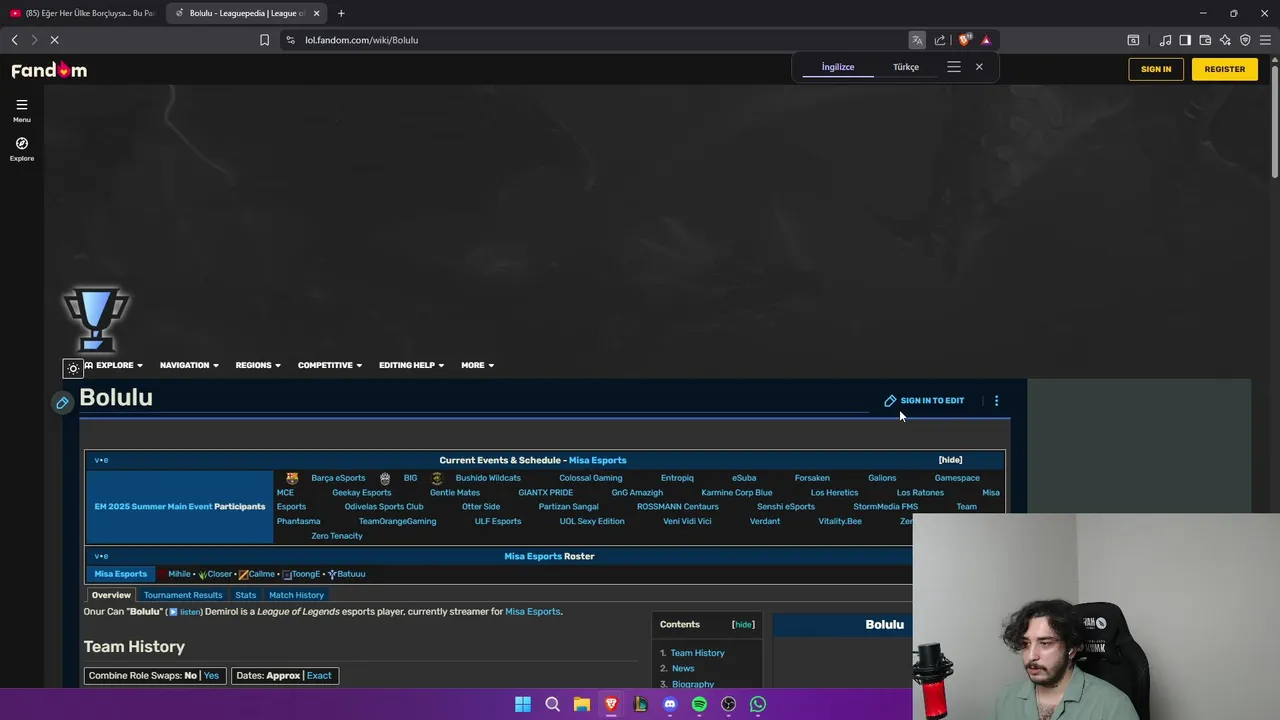Image resolution: width=1280 pixels, height=720 pixels.
Task: Click SIGN IN TO EDIT
Action: [924, 401]
